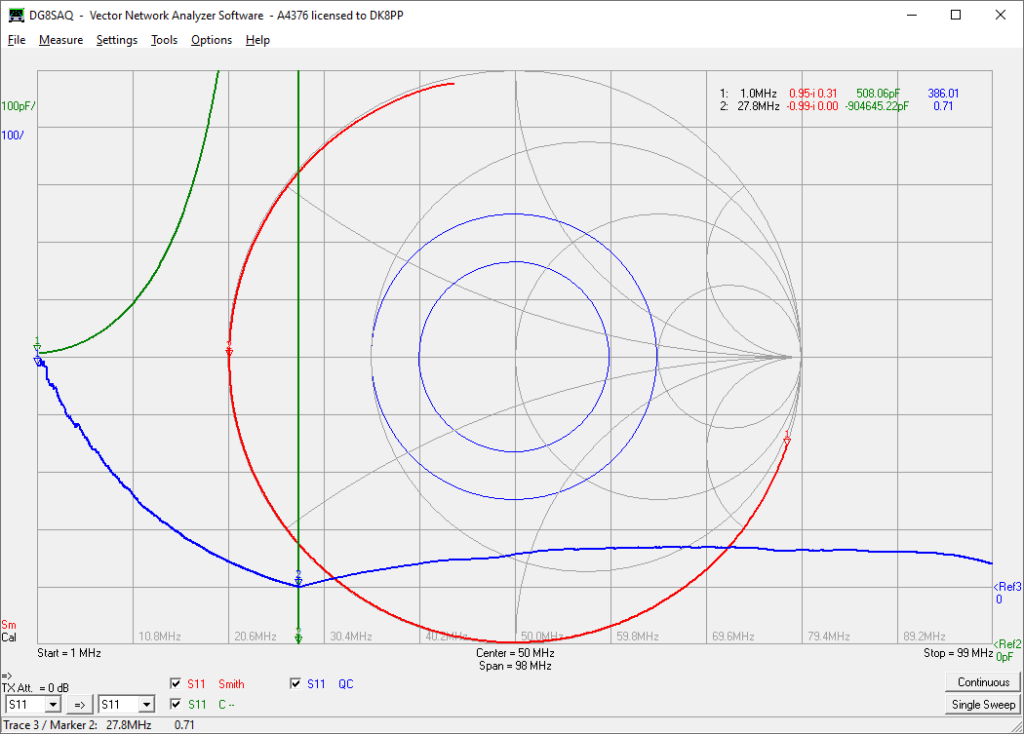Open the Measure menu
The image size is (1024, 734).
61,40
